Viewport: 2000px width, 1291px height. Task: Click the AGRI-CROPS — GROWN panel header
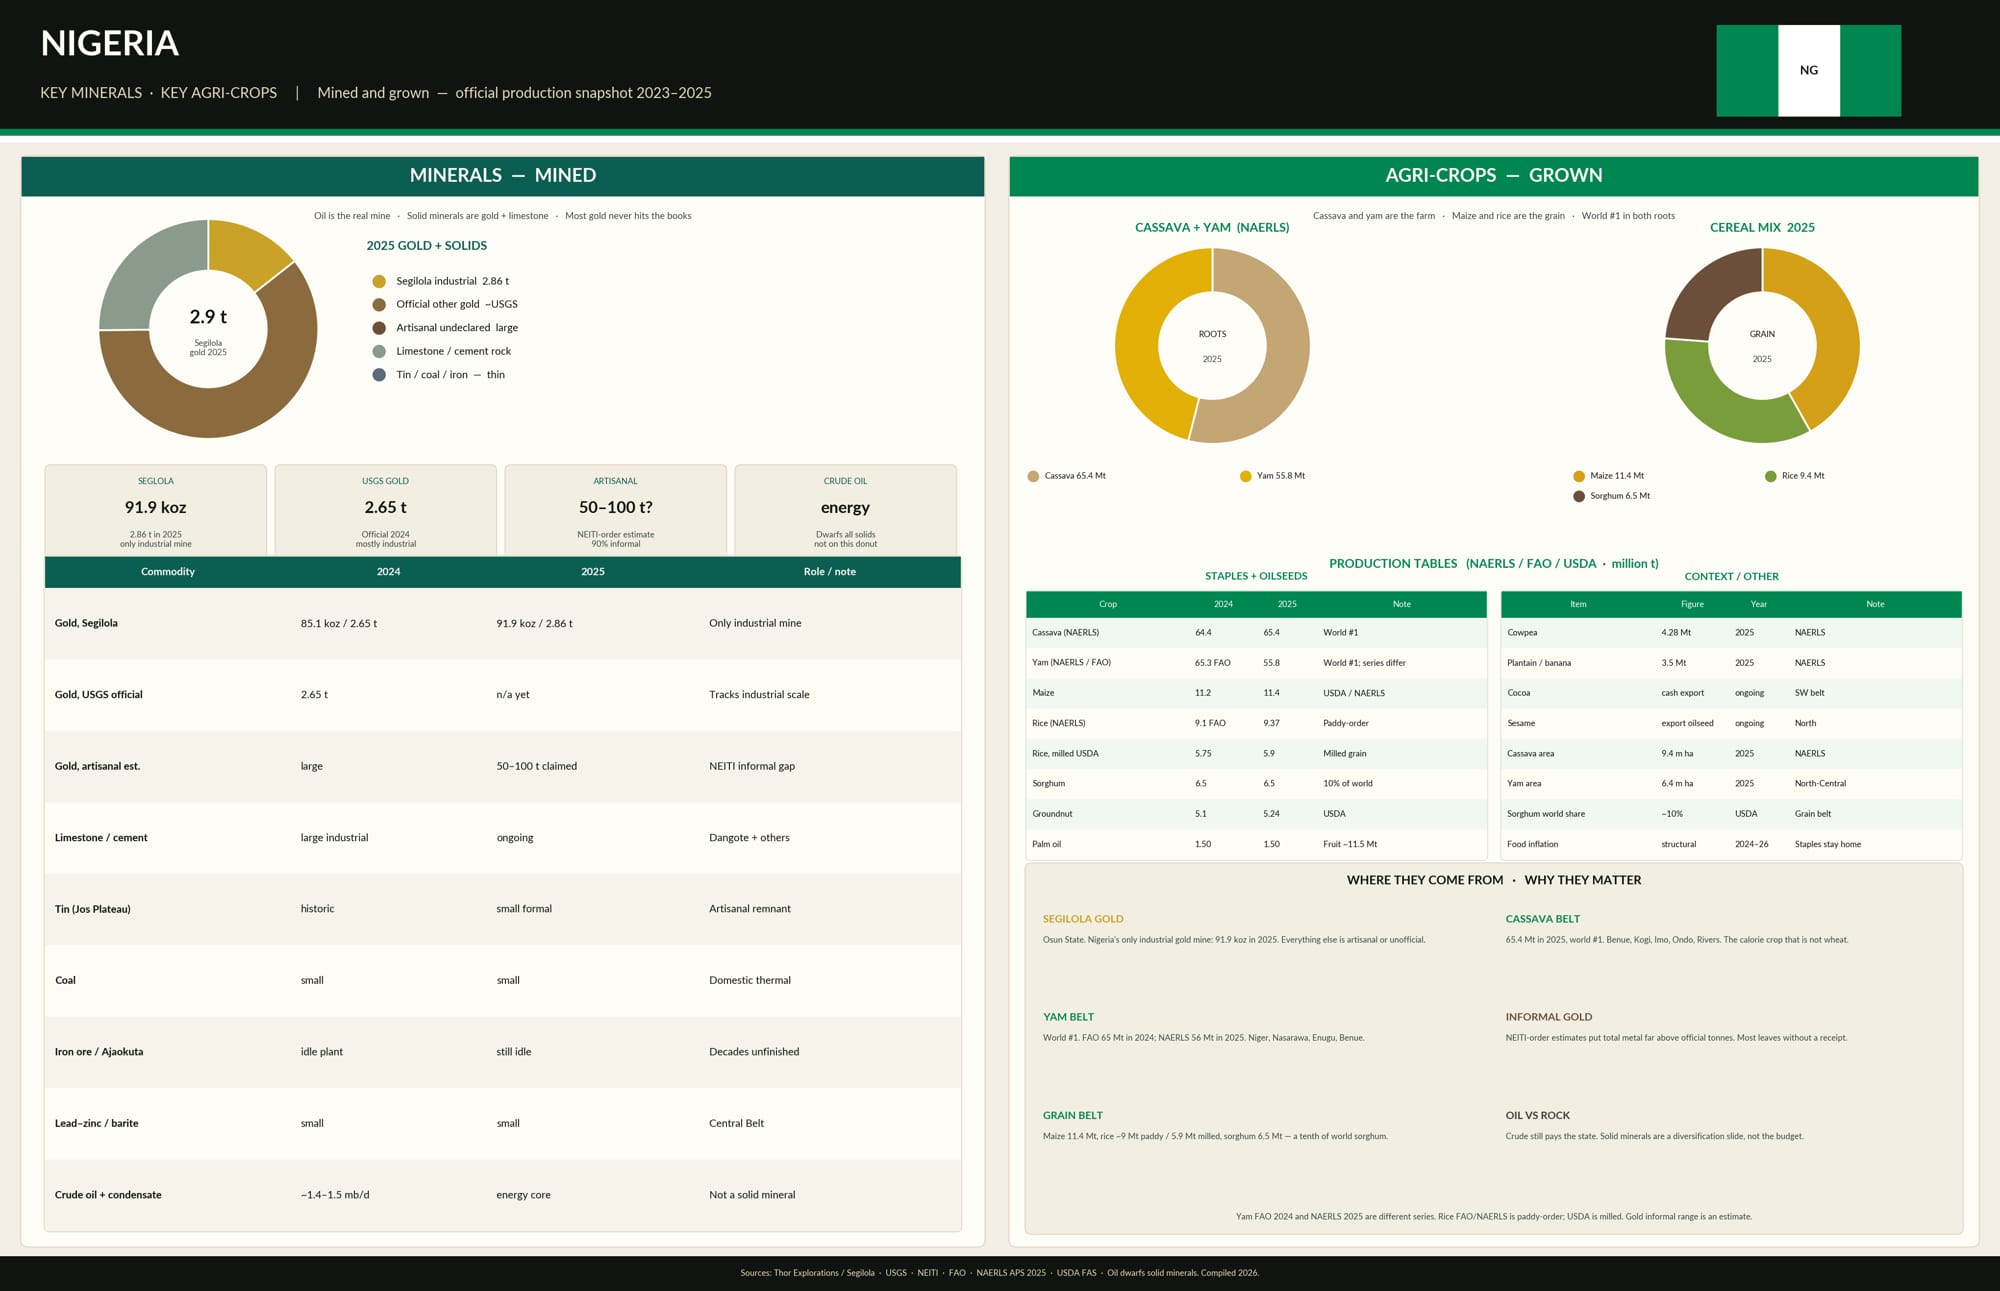tap(1494, 176)
